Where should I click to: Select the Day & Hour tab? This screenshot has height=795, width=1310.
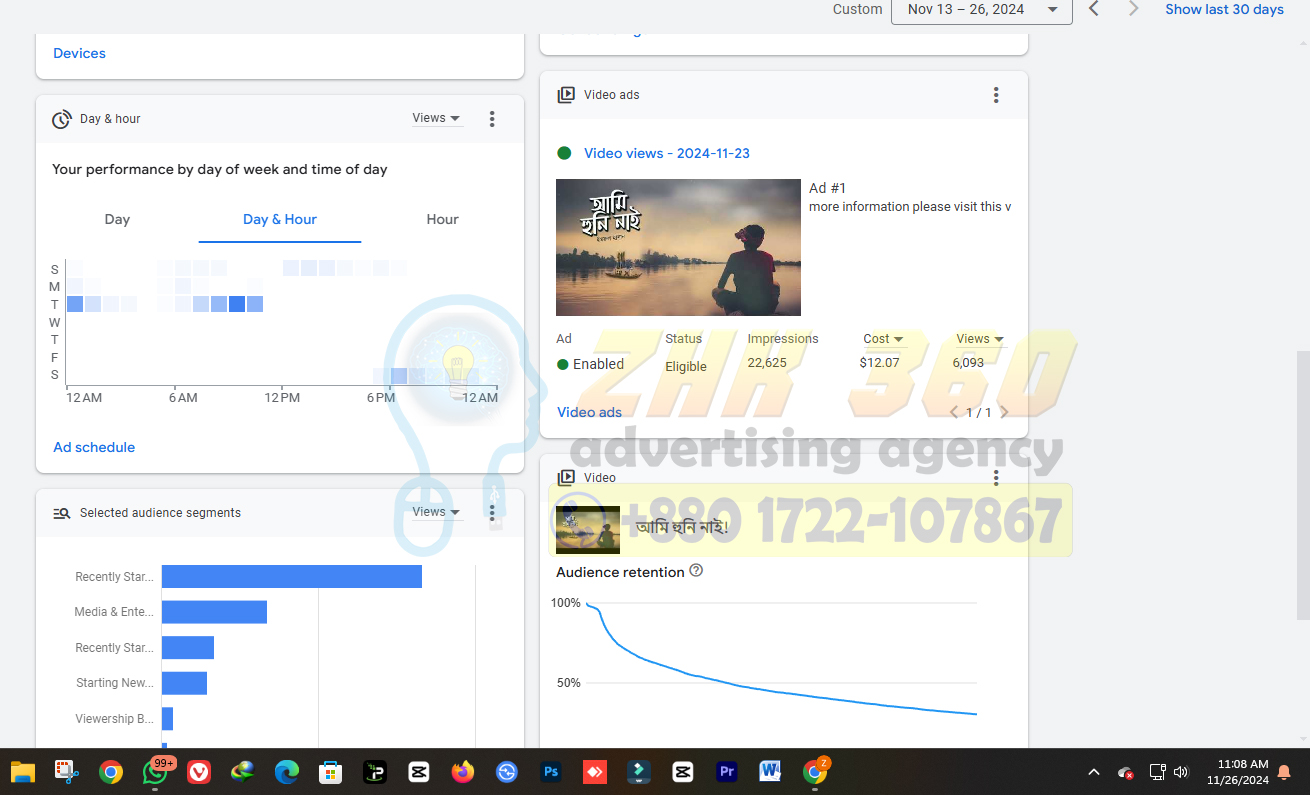pos(280,220)
